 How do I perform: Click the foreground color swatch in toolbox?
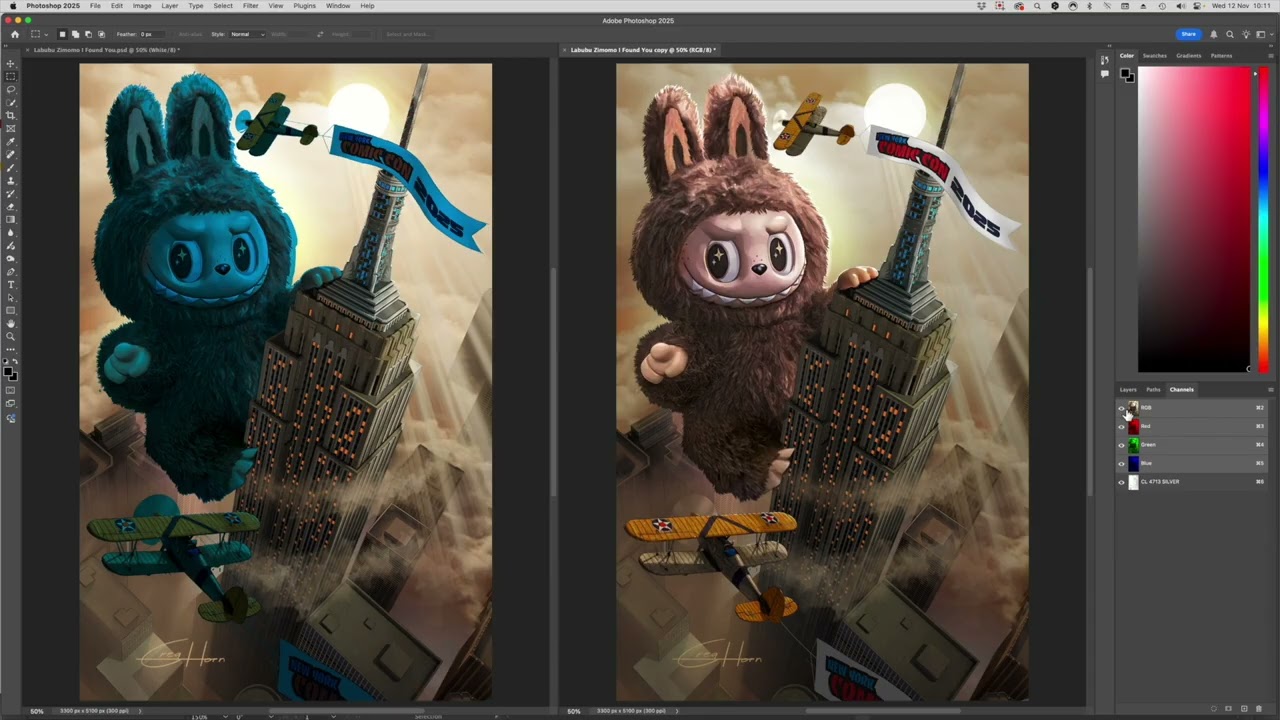(9, 372)
